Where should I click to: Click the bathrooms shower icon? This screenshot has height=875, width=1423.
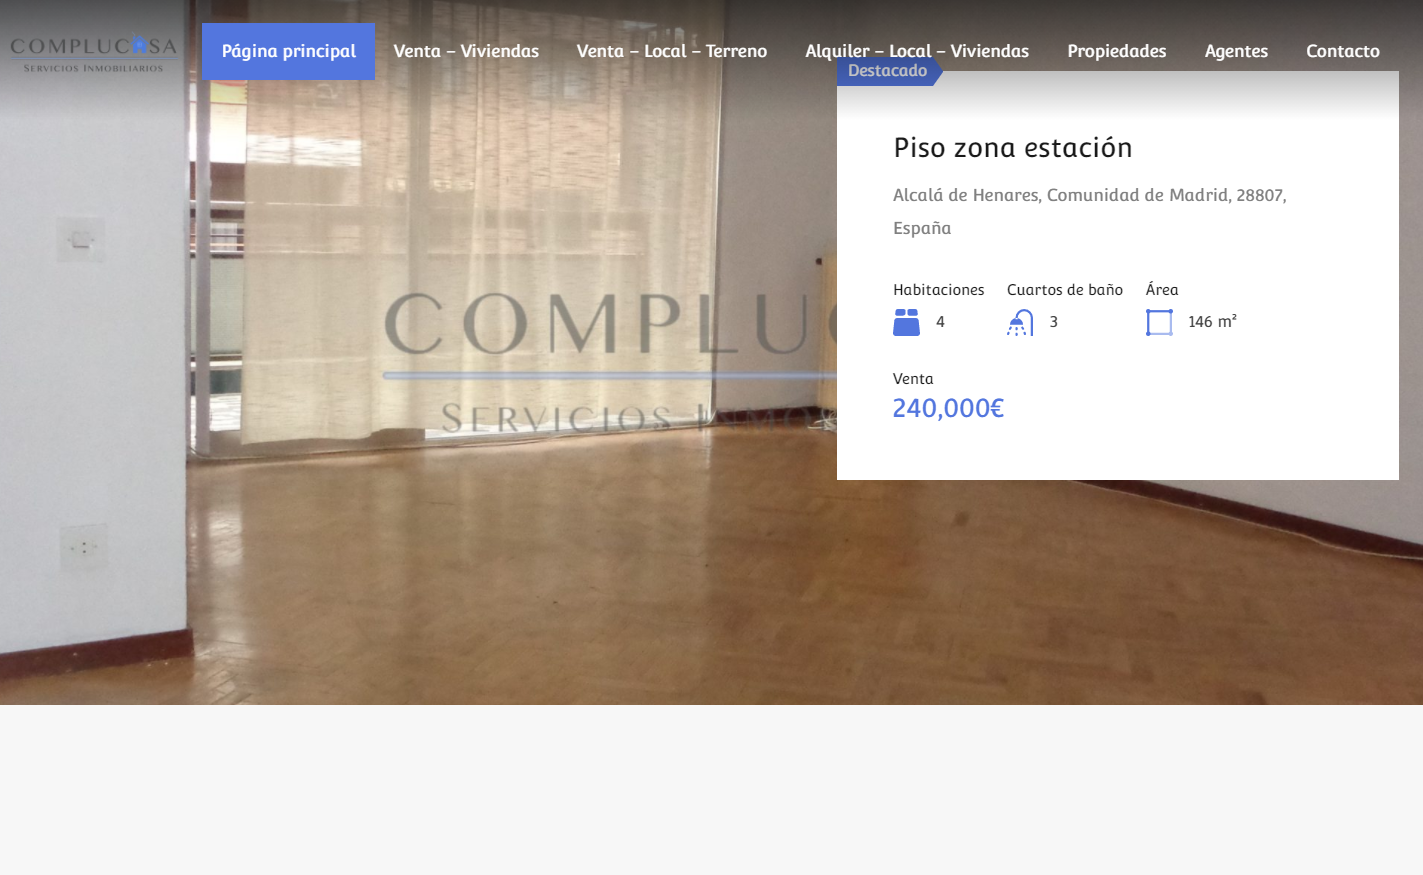[x=1020, y=322]
